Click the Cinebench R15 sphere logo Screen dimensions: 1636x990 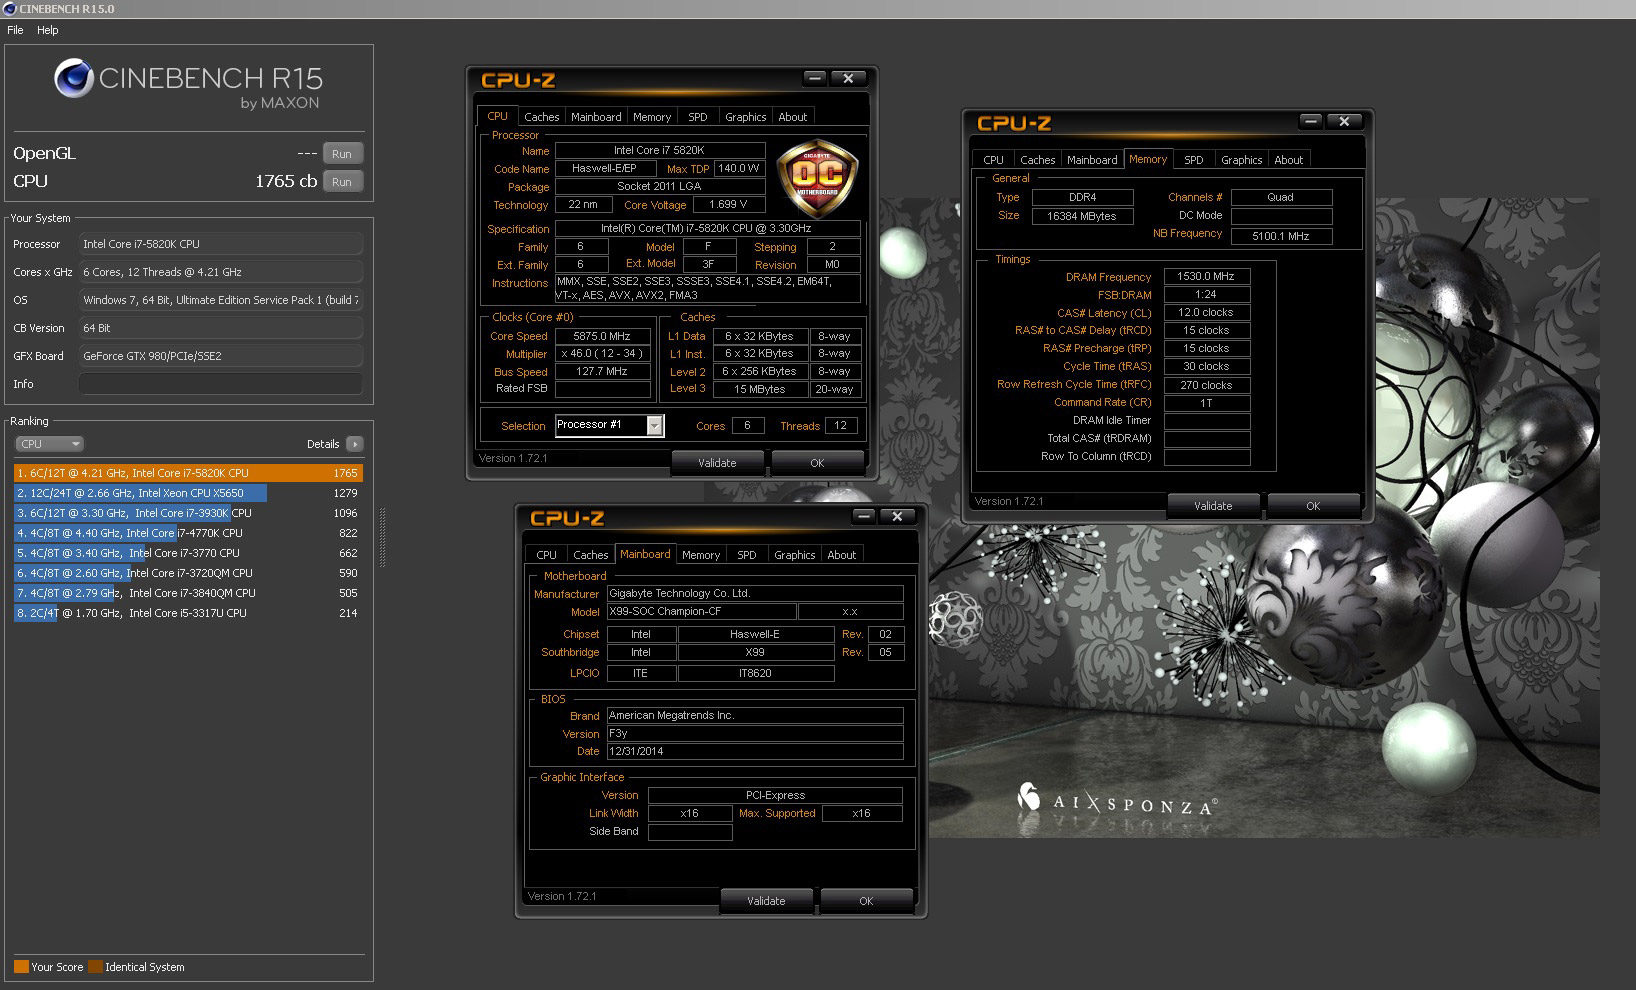click(74, 78)
